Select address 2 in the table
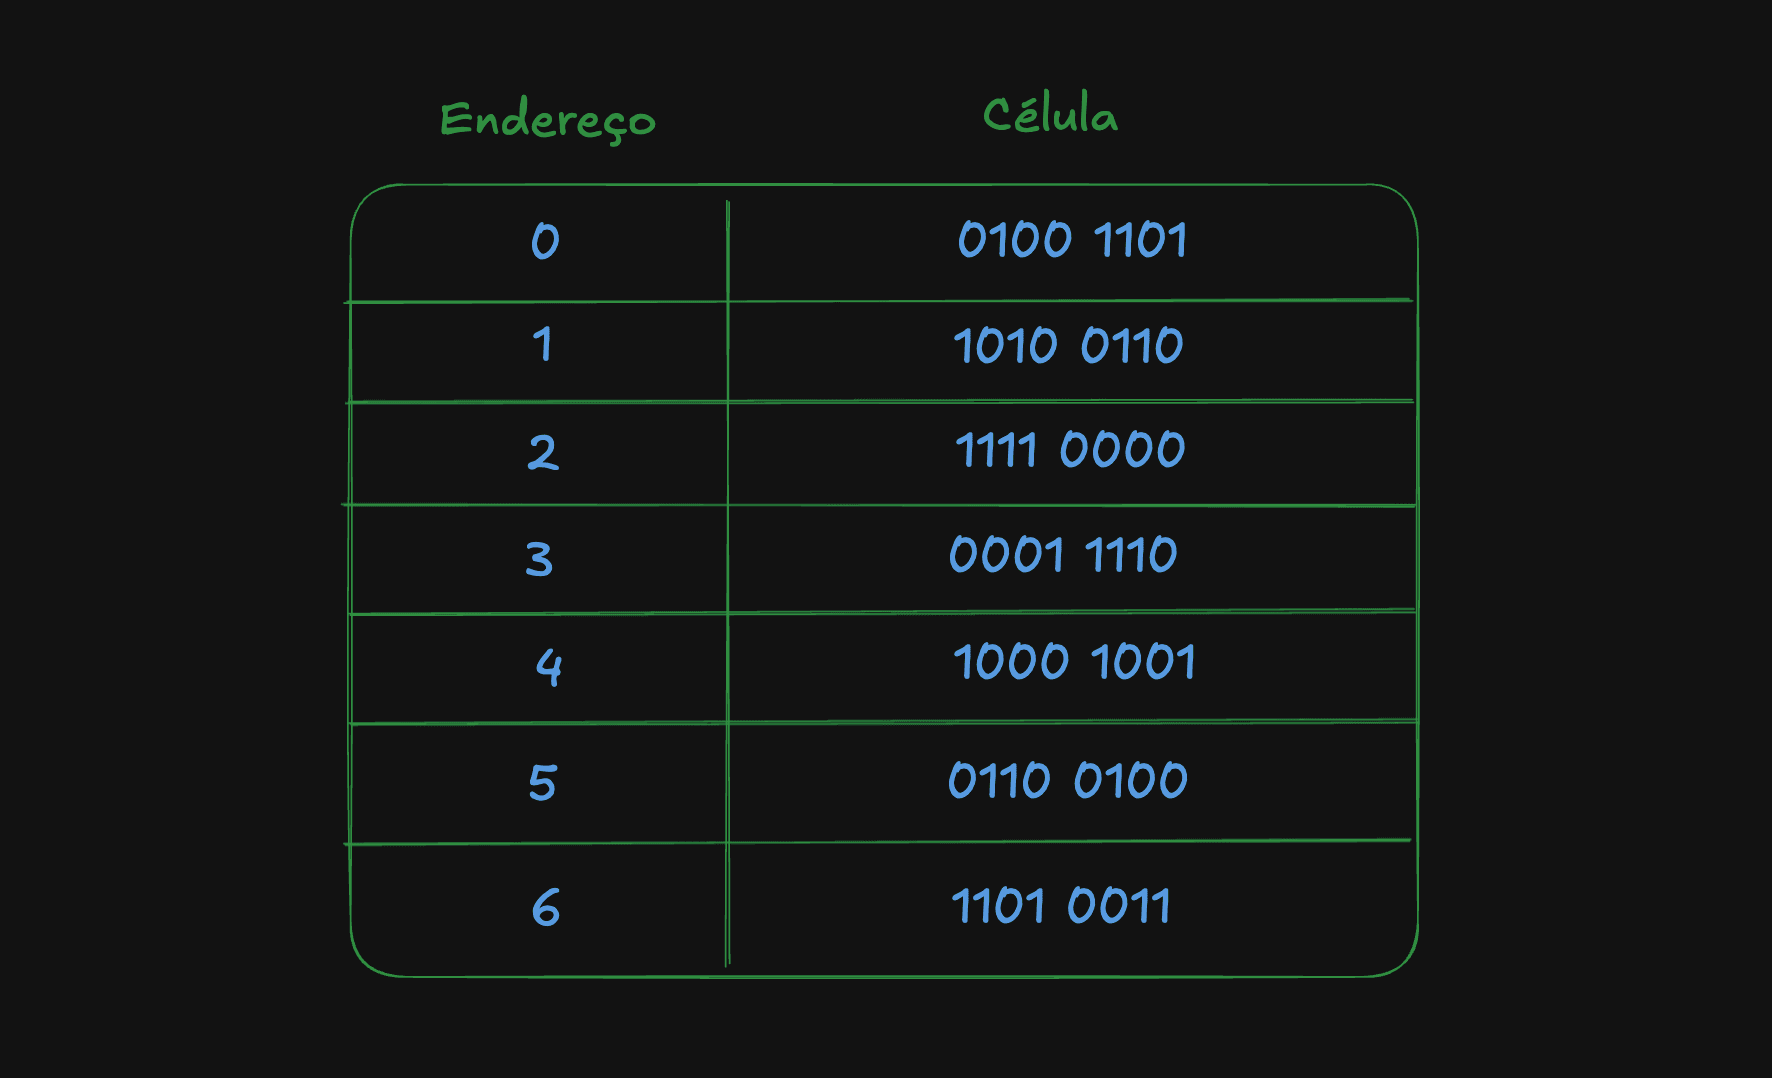 point(543,452)
